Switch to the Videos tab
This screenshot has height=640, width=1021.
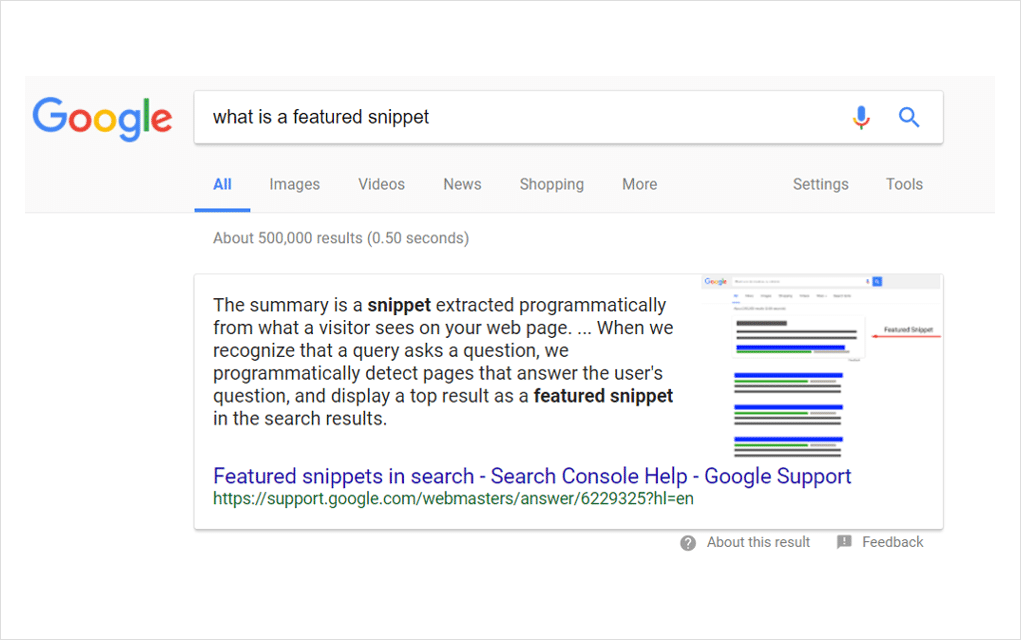[x=382, y=184]
